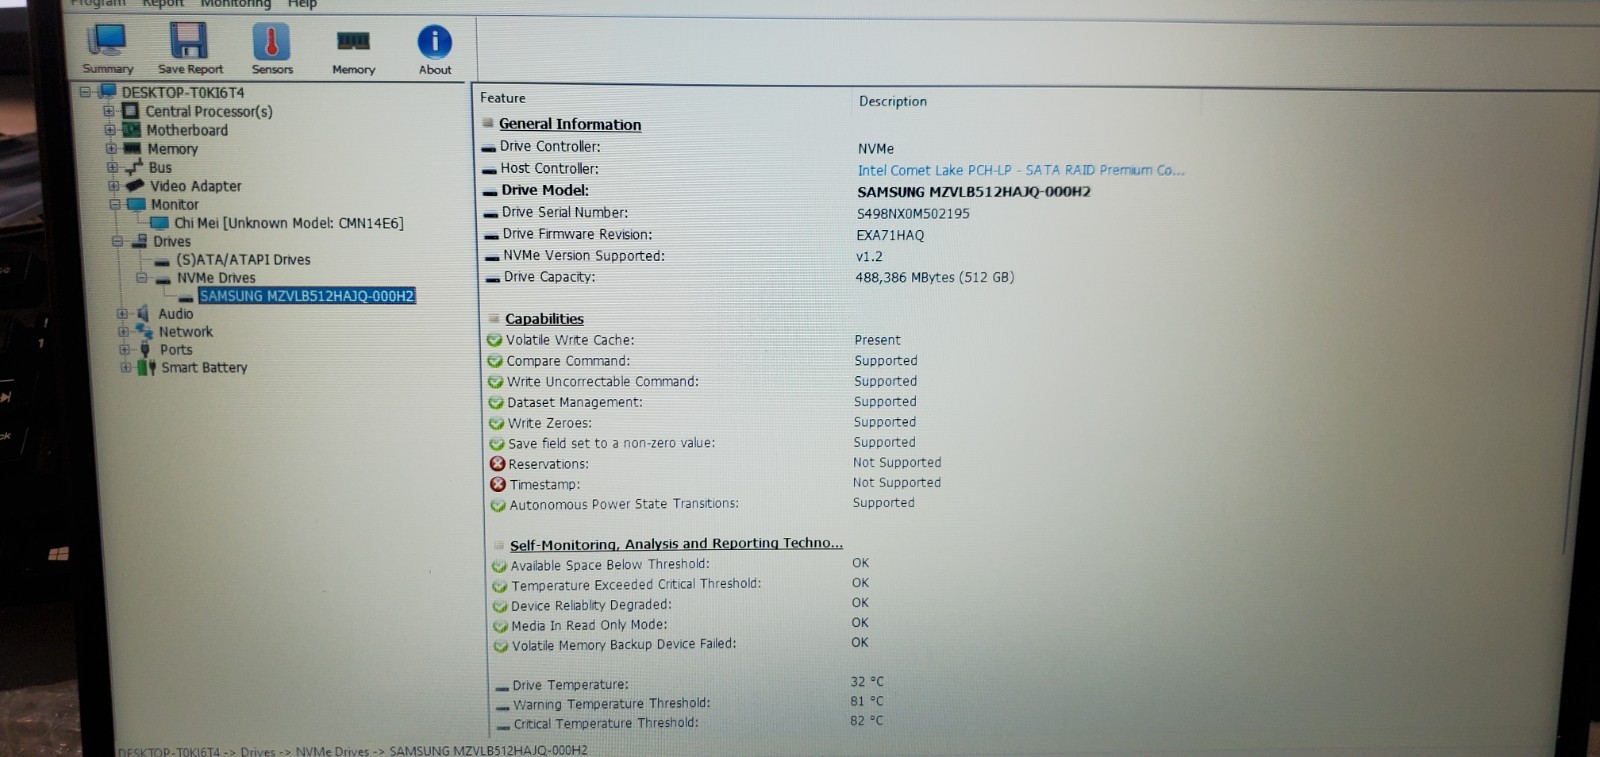This screenshot has width=1600, height=757.
Task: Select the Bus tree item
Action: [160, 167]
